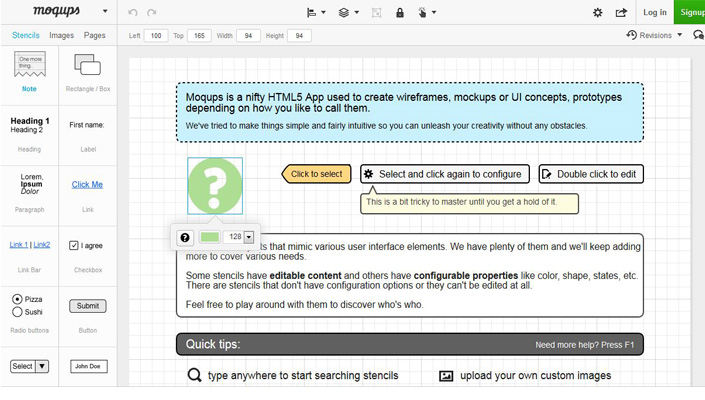
Task: Expand the Revisions dropdown arrow
Action: [x=680, y=35]
